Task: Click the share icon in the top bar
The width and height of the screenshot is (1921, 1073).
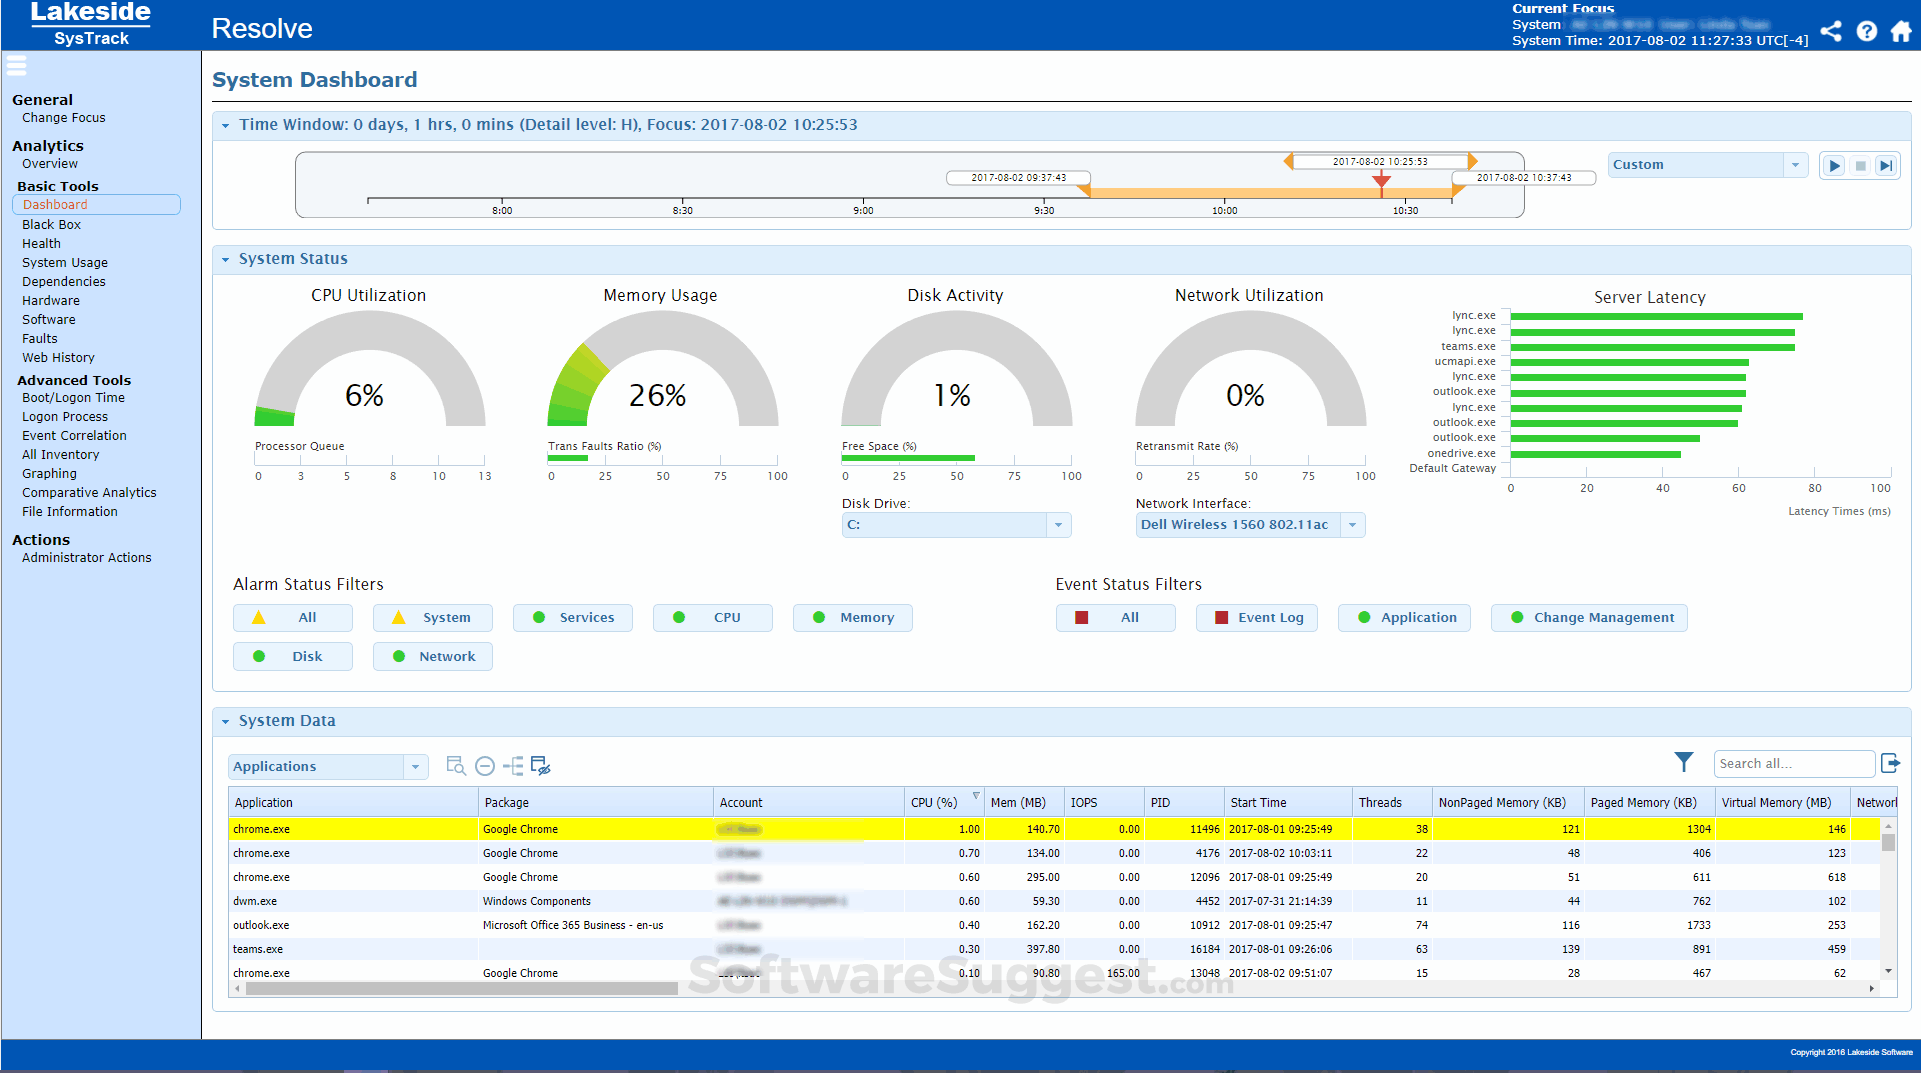Action: (1832, 31)
